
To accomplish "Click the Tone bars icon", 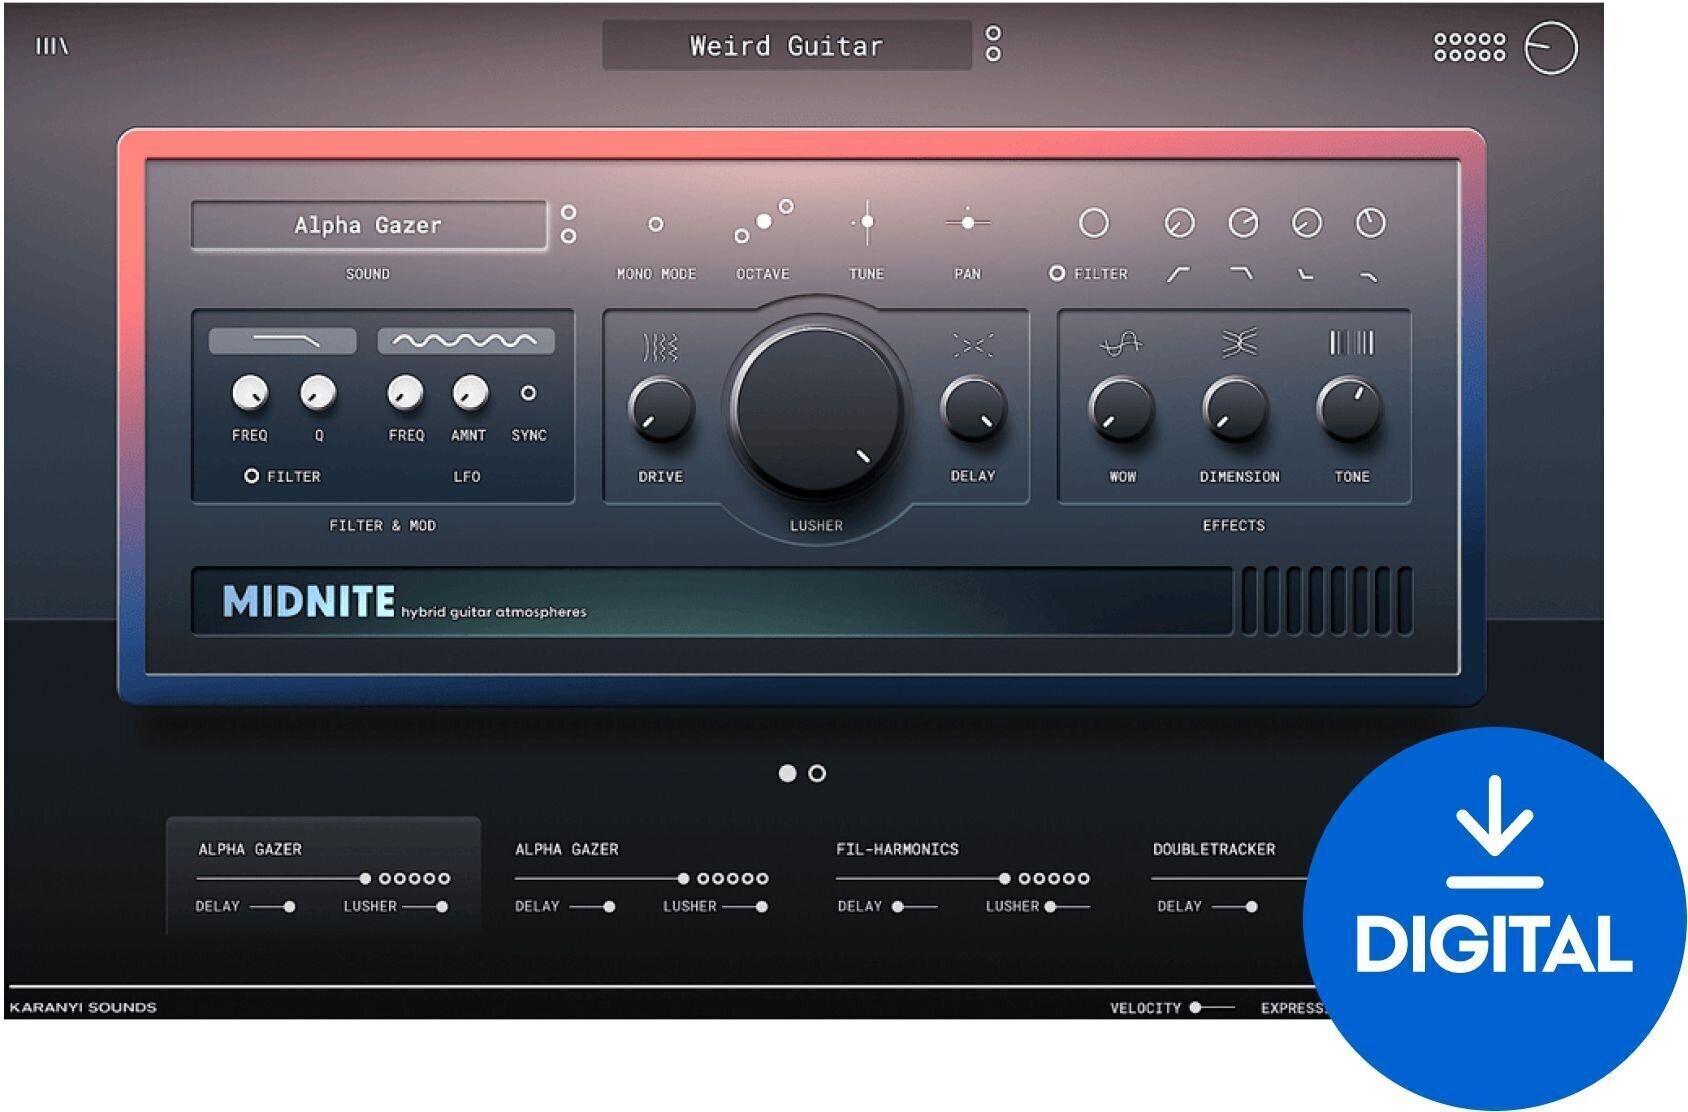I will pyautogui.click(x=1353, y=341).
